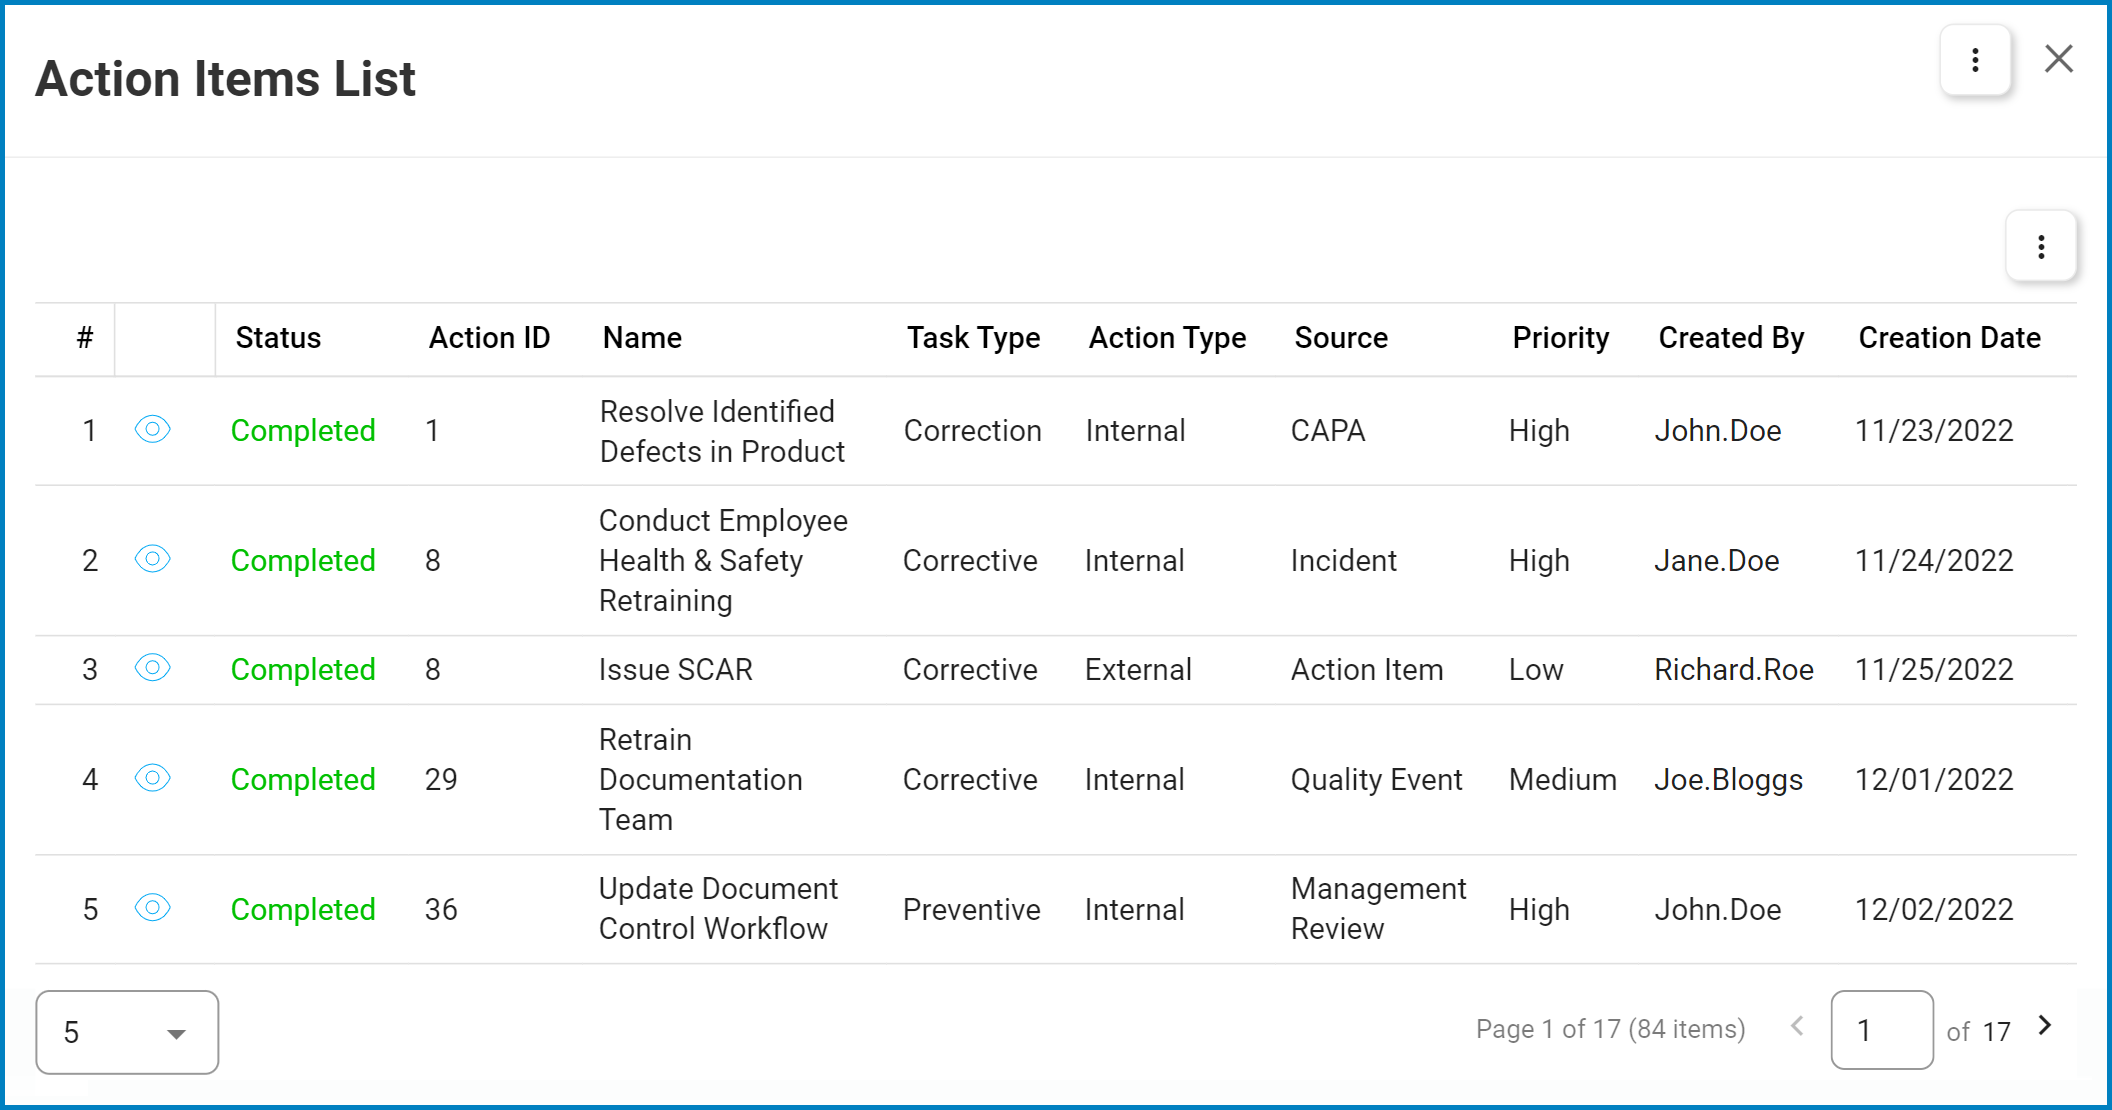Open the dialog's three-dot options menu
Viewport: 2112px width, 1110px height.
click(x=1975, y=60)
